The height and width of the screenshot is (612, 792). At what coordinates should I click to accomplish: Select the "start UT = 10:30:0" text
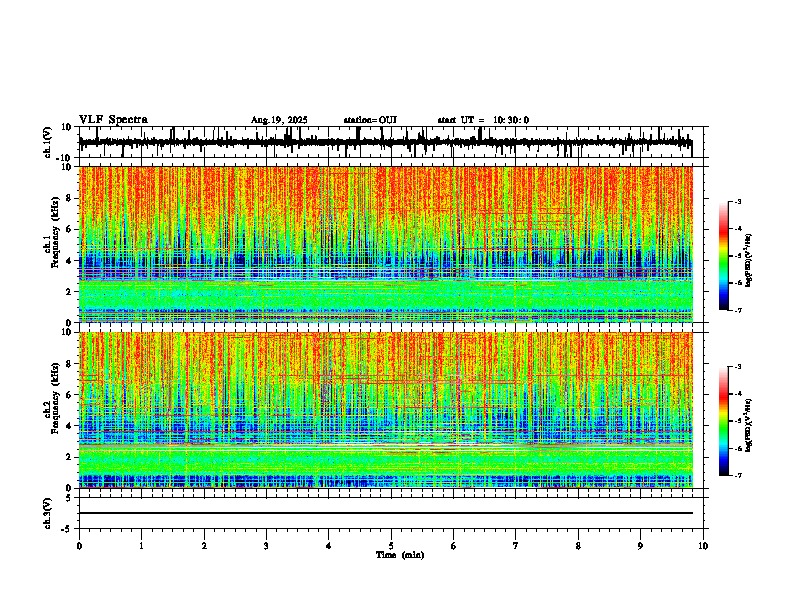(x=483, y=120)
